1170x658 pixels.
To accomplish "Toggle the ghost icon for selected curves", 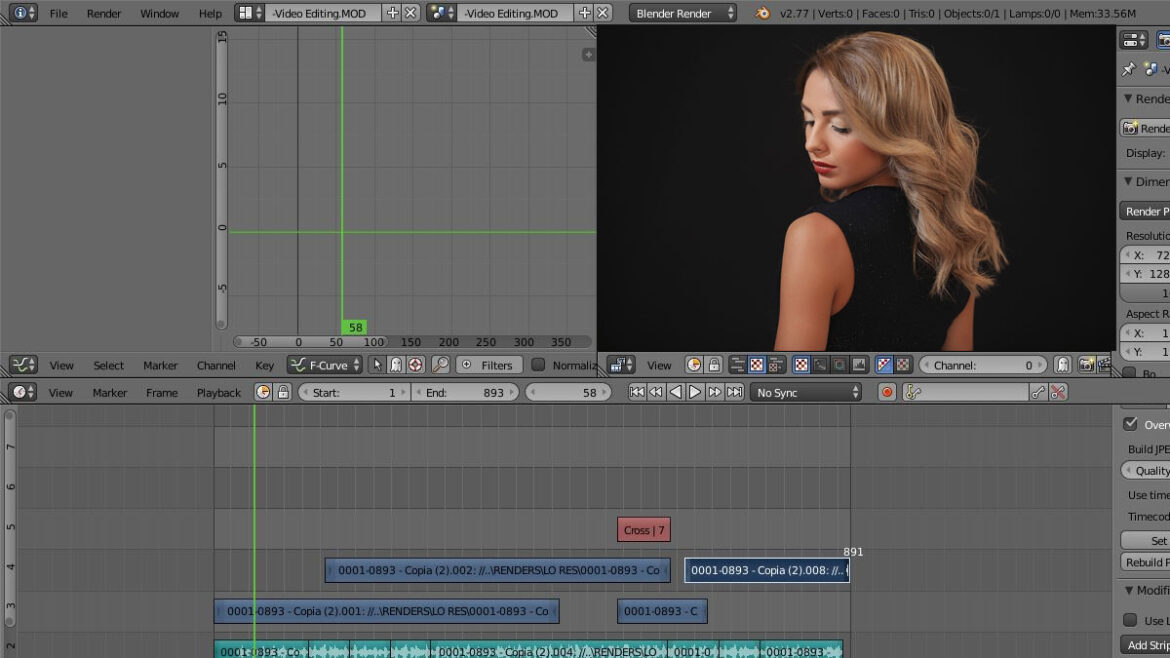I will point(396,365).
